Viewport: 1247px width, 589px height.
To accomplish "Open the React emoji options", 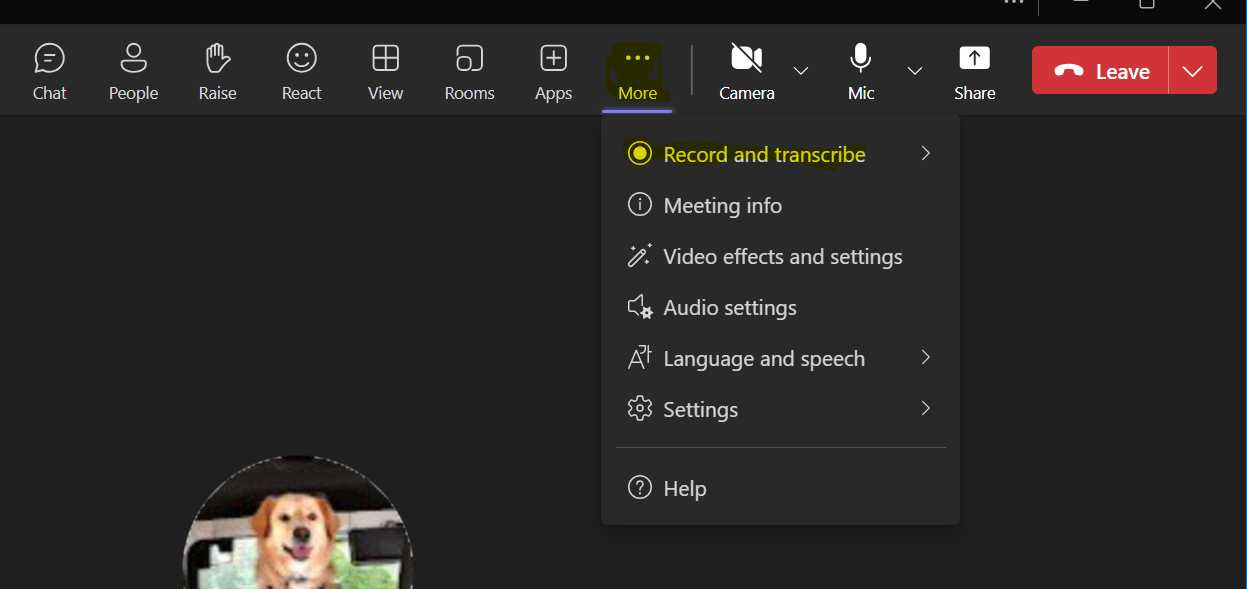I will (x=301, y=72).
